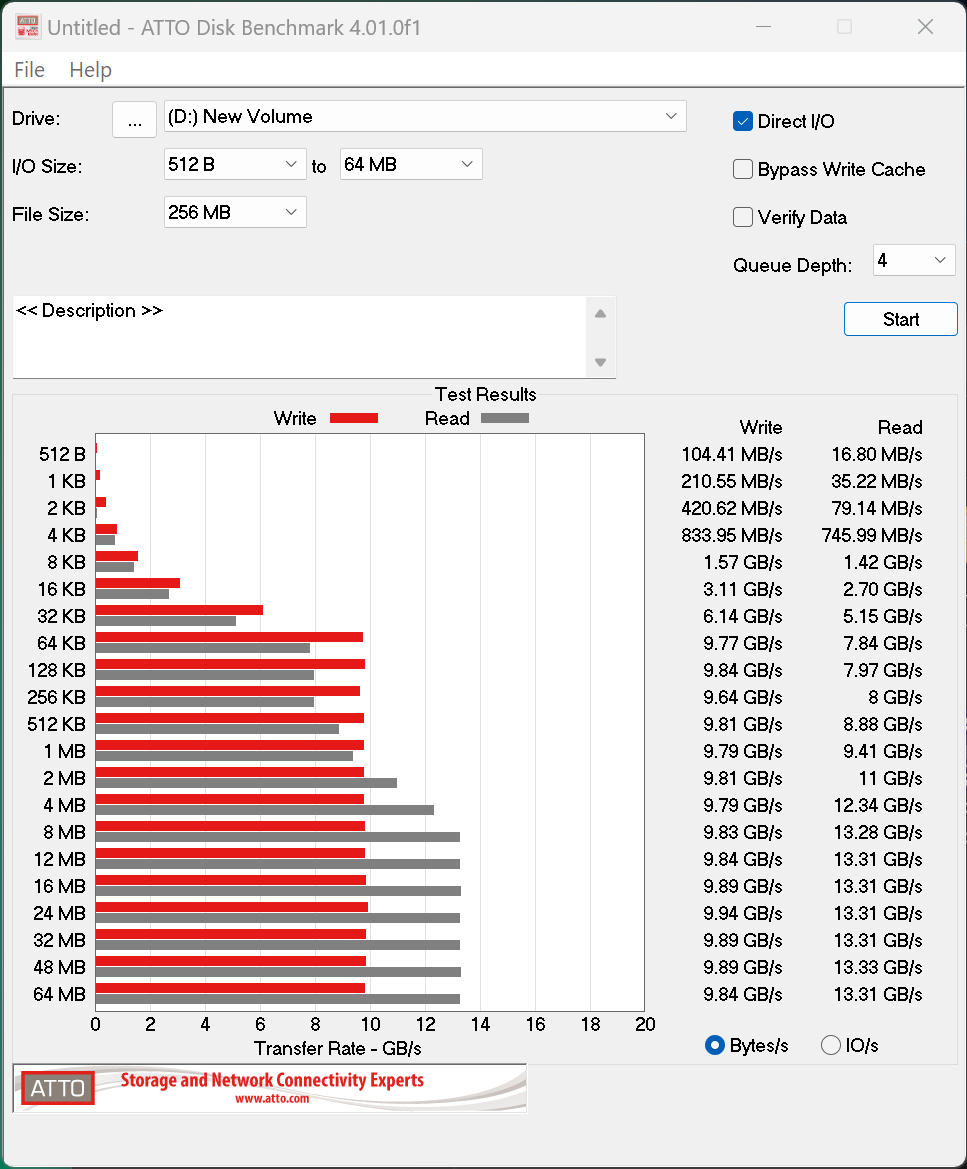Open the 64 MB maximum I/O size dropdown
Screen dimensions: 967x1169
tap(411, 164)
